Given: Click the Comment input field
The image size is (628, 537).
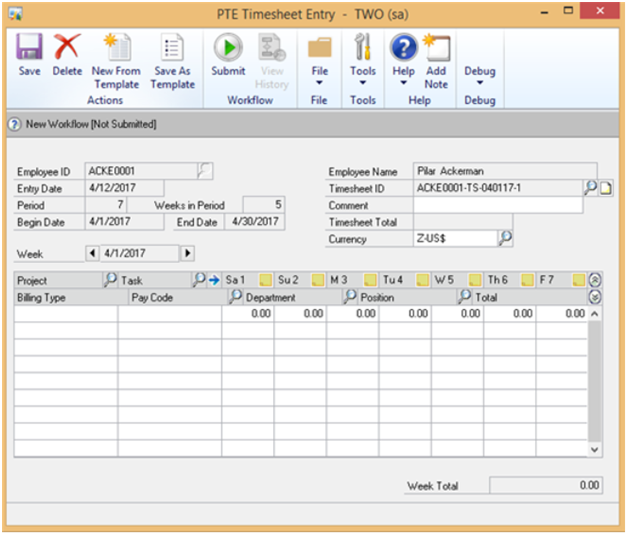Looking at the screenshot, I should (497, 204).
